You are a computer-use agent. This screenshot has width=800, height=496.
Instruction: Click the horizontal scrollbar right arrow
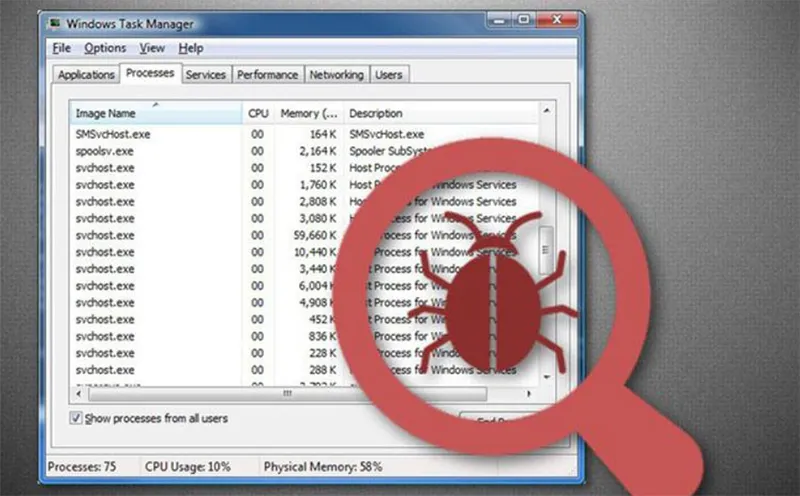pyautogui.click(x=529, y=393)
